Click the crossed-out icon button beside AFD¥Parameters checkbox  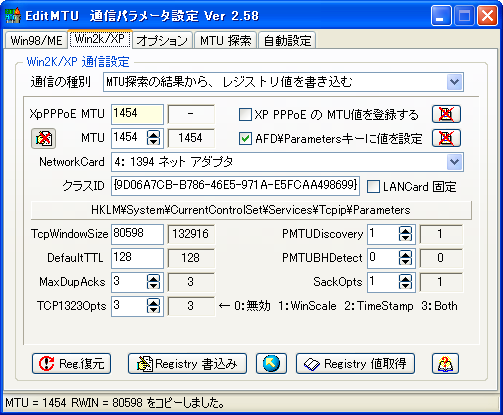click(x=446, y=138)
